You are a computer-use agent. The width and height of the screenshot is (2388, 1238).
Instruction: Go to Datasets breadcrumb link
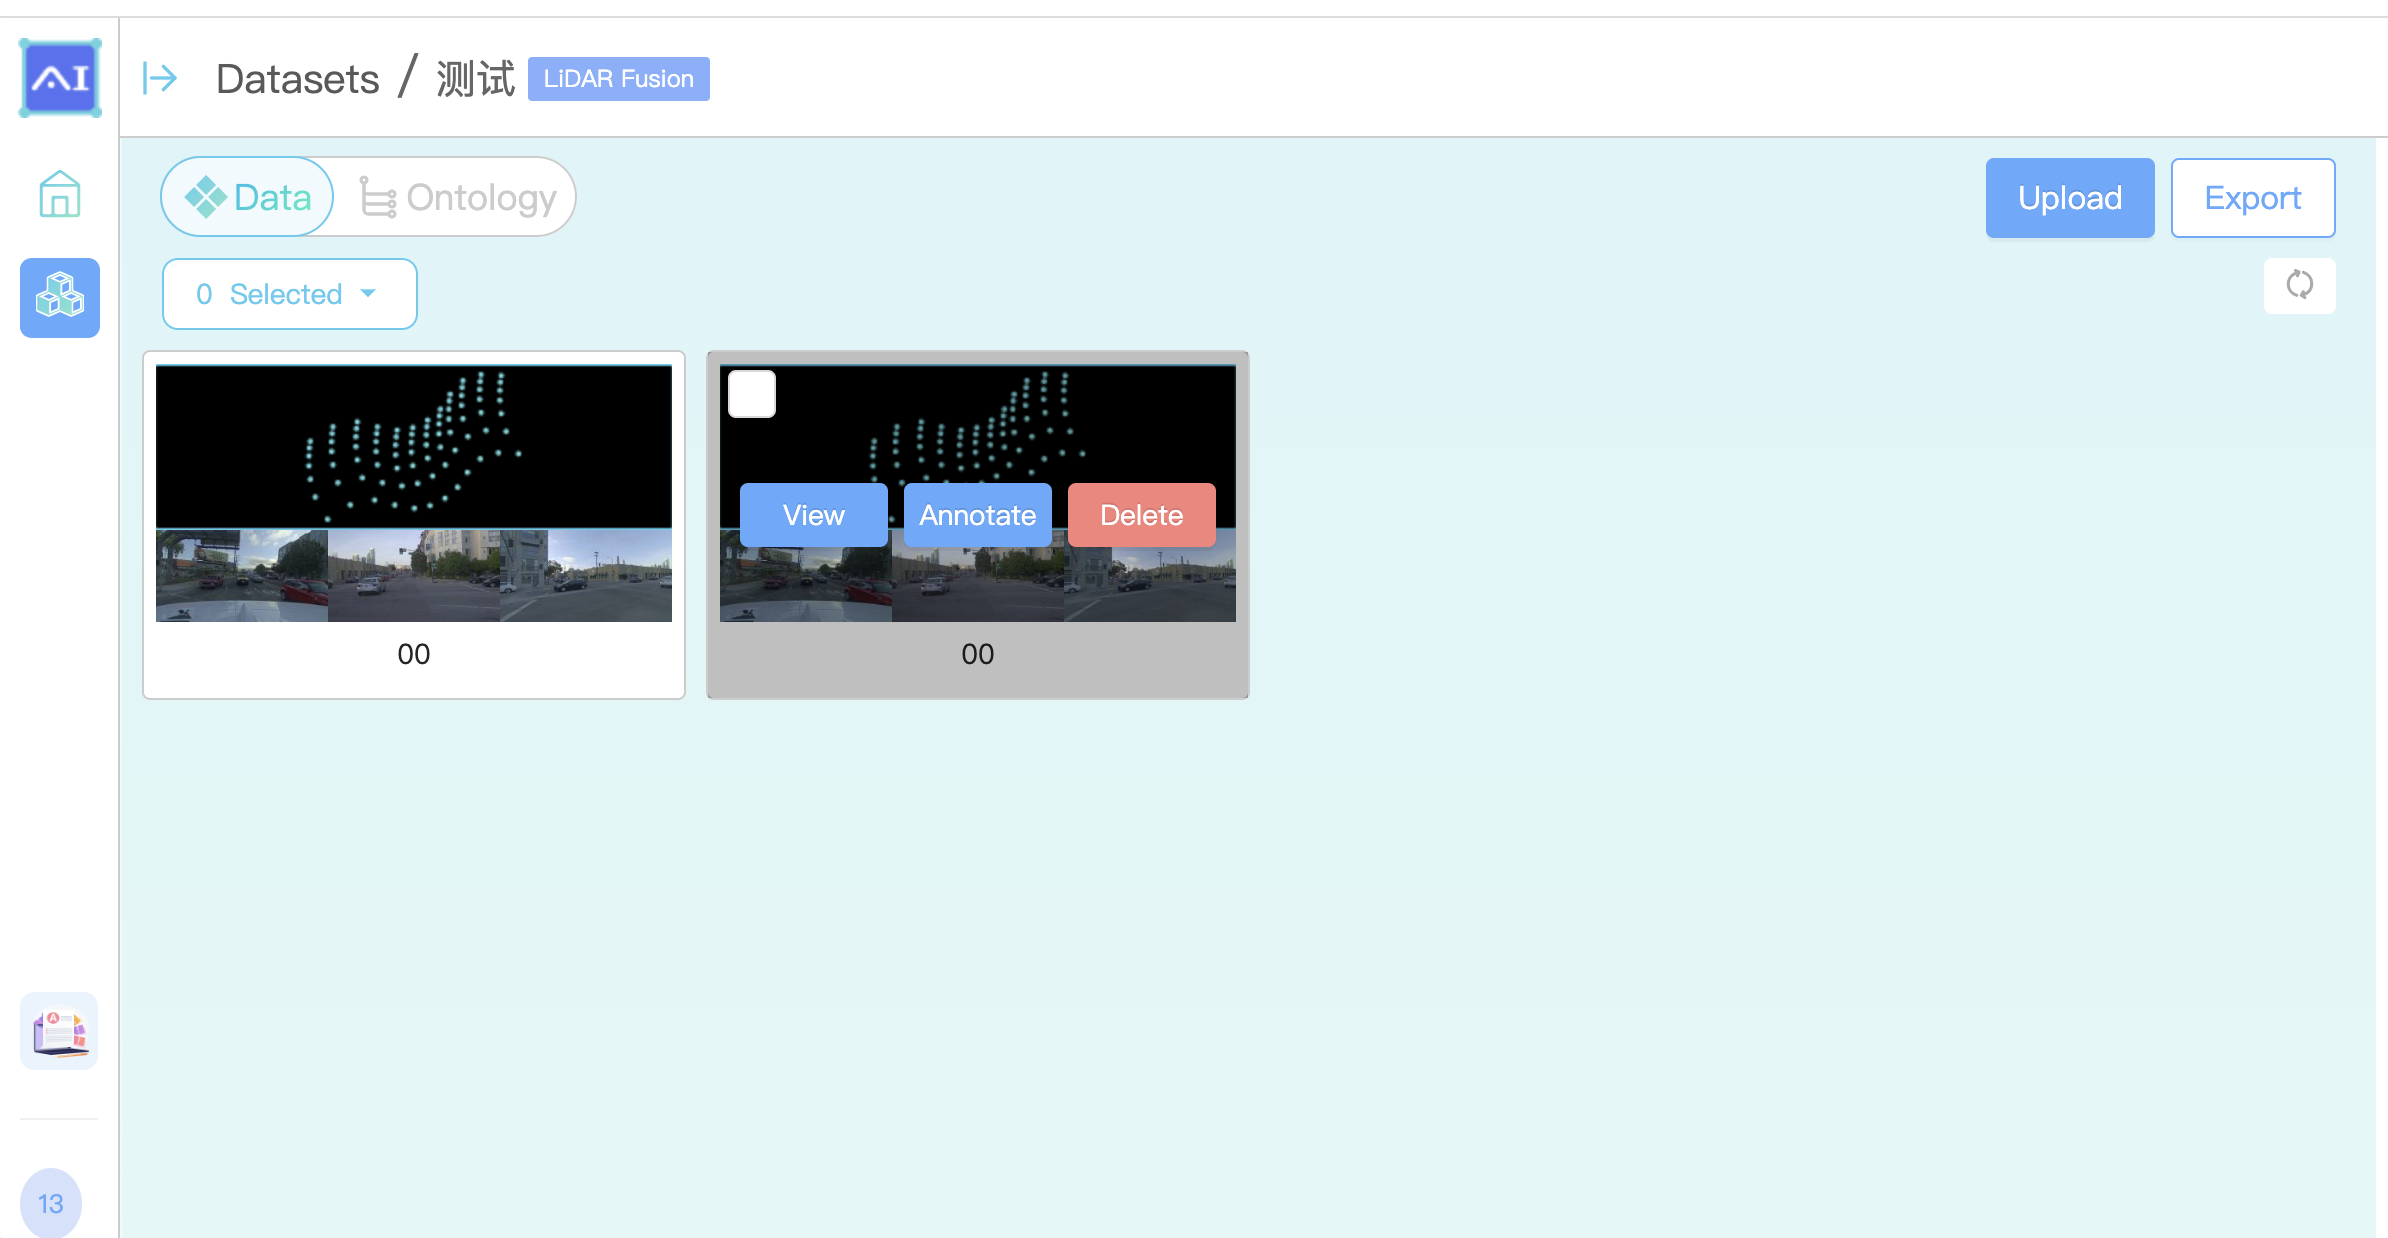[297, 79]
